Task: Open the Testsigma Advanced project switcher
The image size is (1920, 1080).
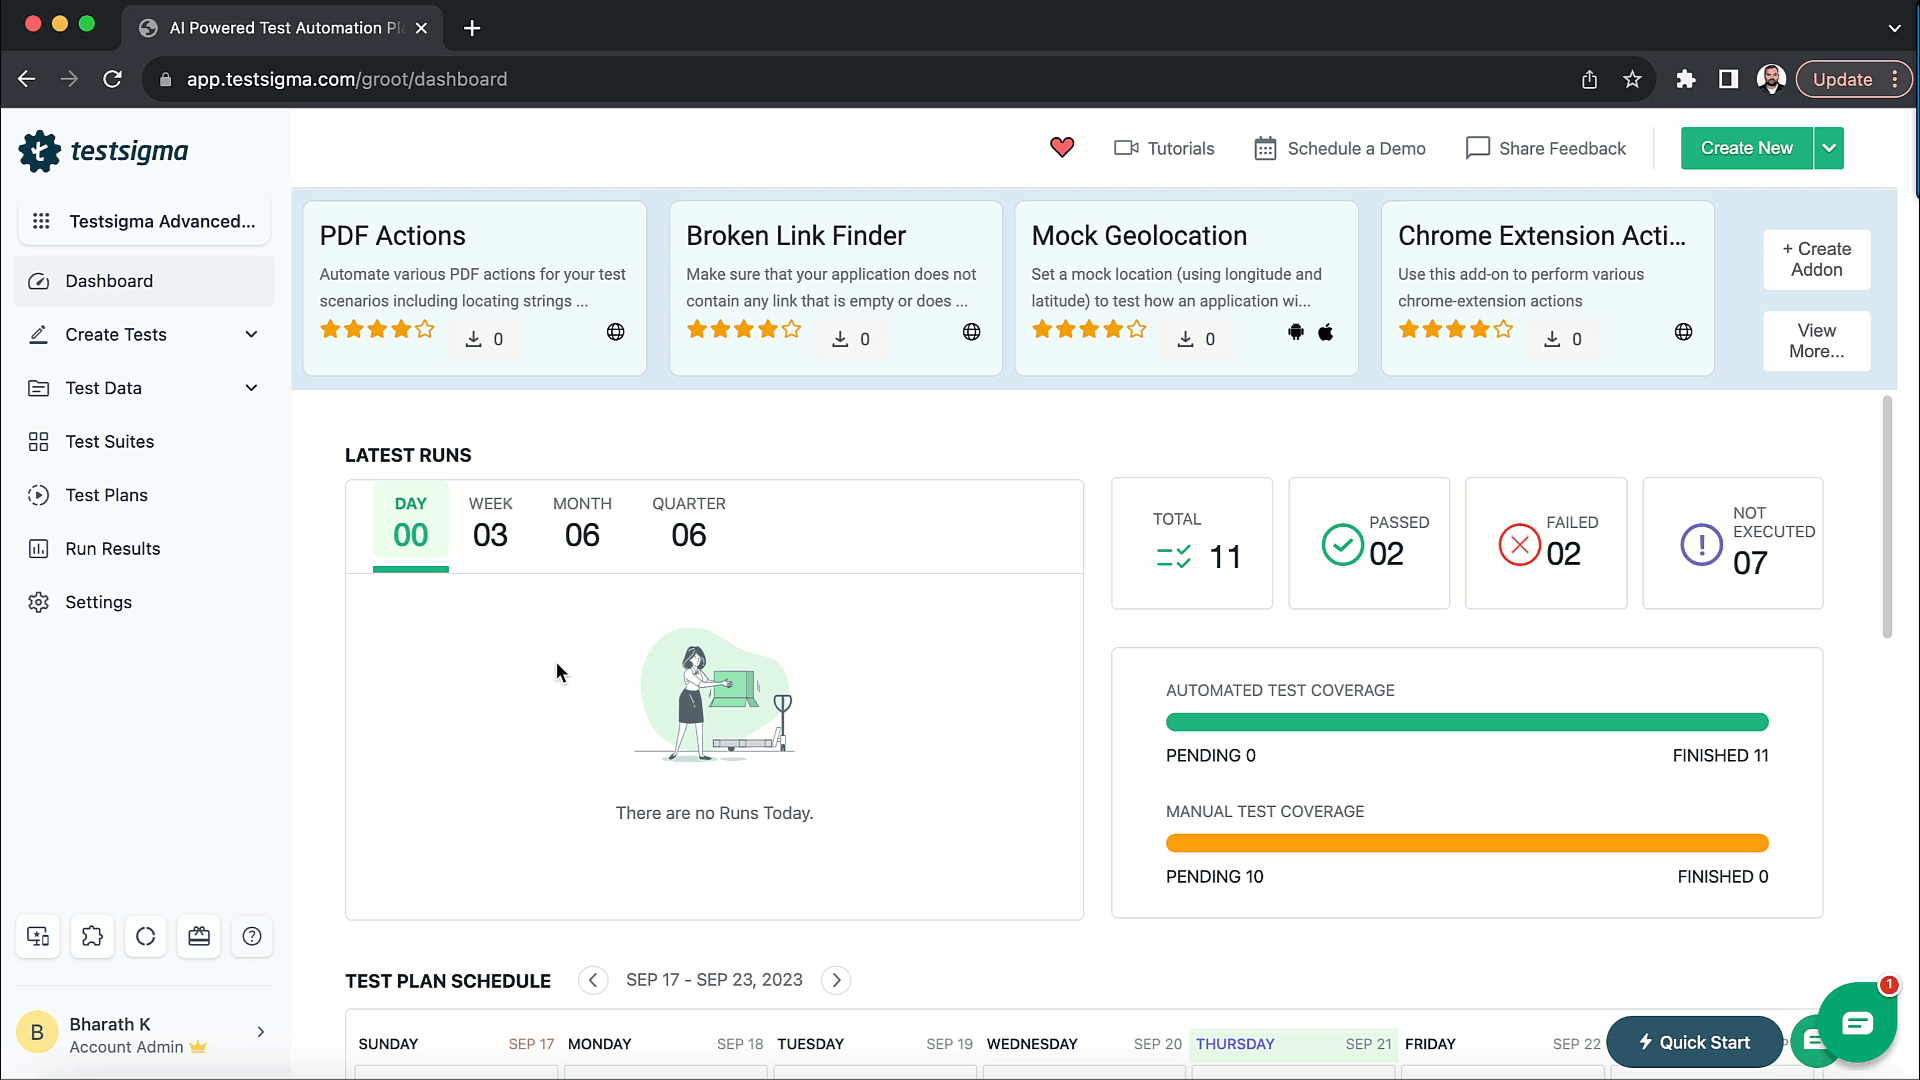Action: [x=145, y=222]
